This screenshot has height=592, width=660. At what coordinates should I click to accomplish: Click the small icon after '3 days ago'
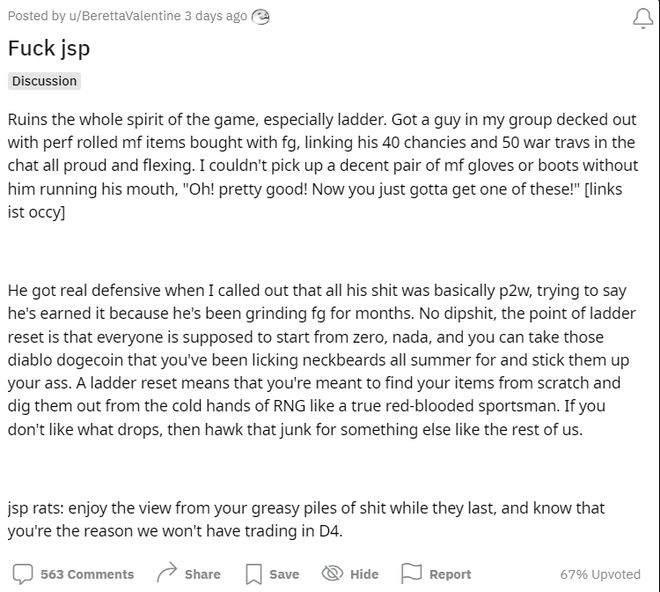261,17
